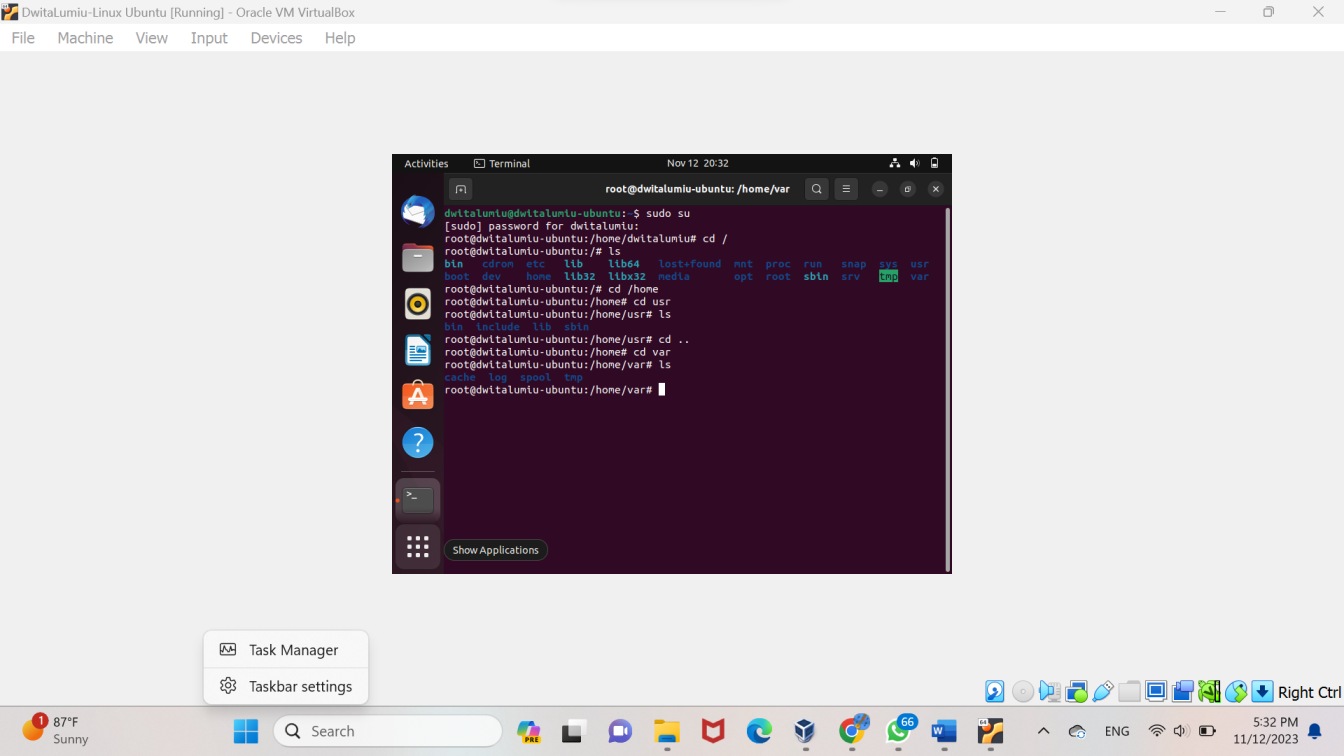
Task: Show hidden system tray icons
Action: pyautogui.click(x=1043, y=731)
